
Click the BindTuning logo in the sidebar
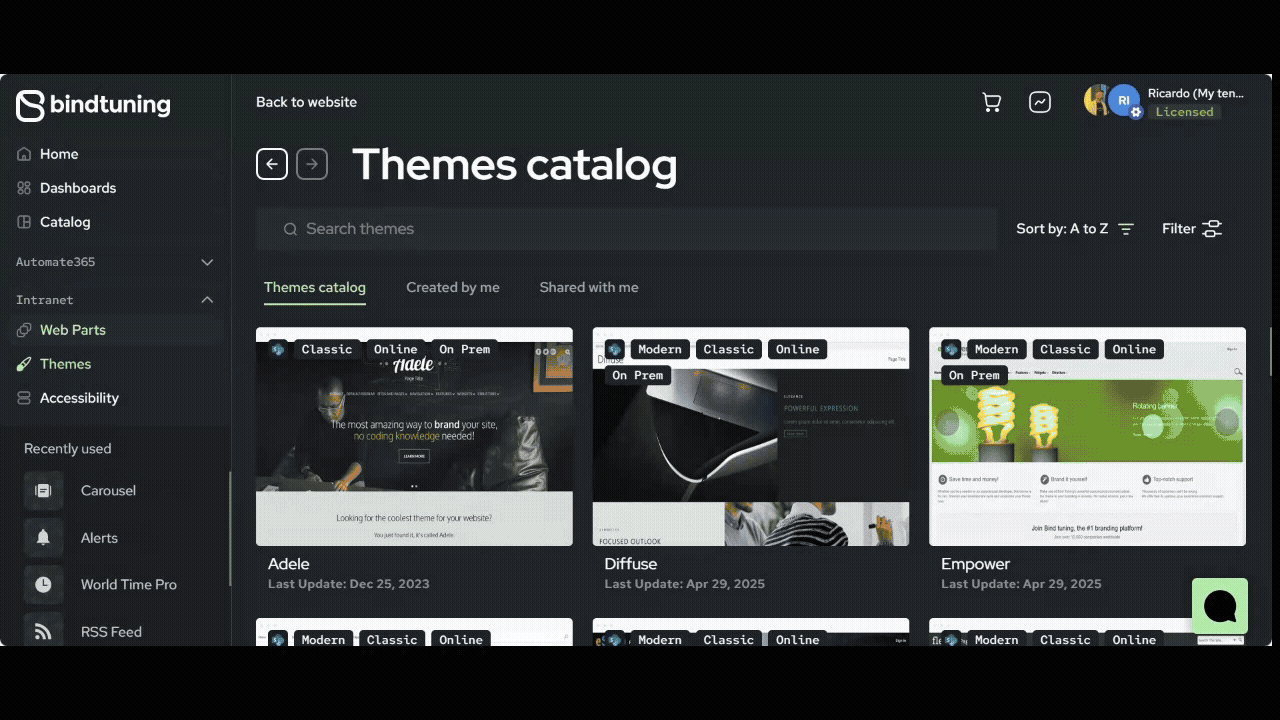(x=93, y=105)
